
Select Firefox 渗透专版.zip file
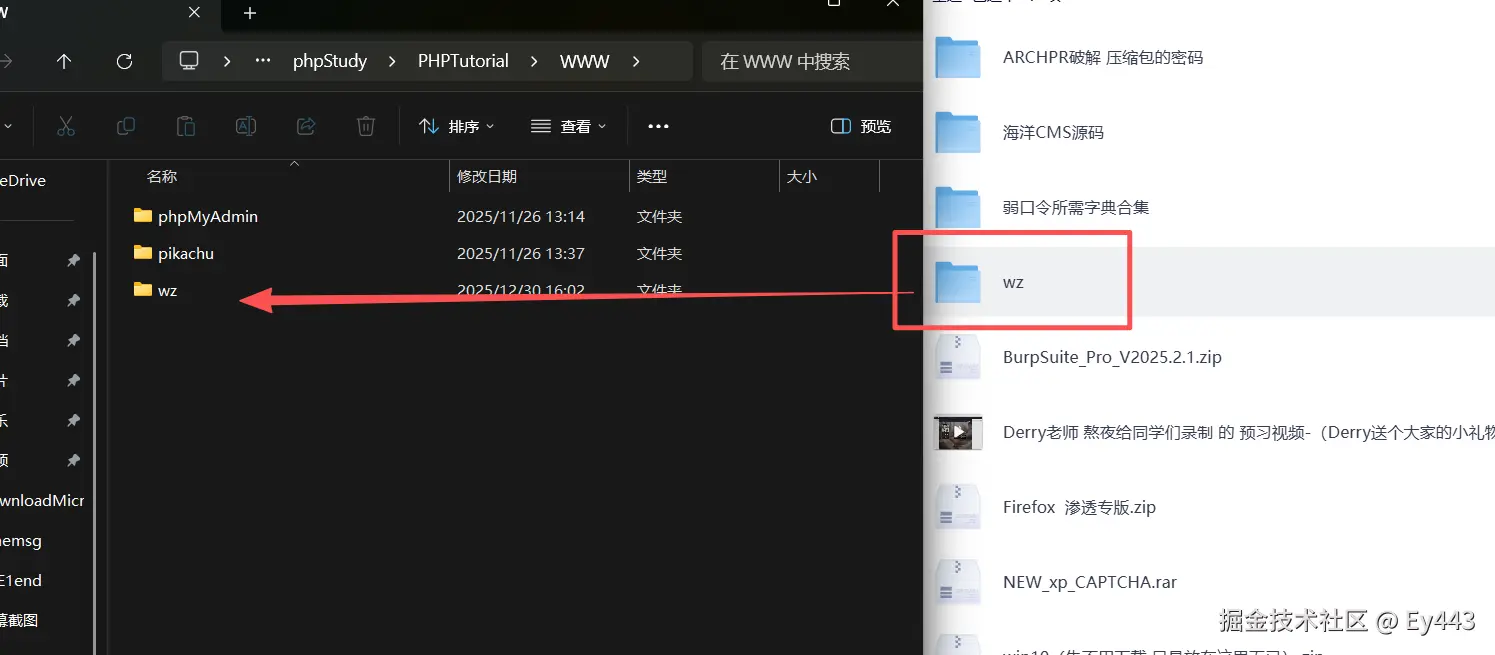(1079, 508)
